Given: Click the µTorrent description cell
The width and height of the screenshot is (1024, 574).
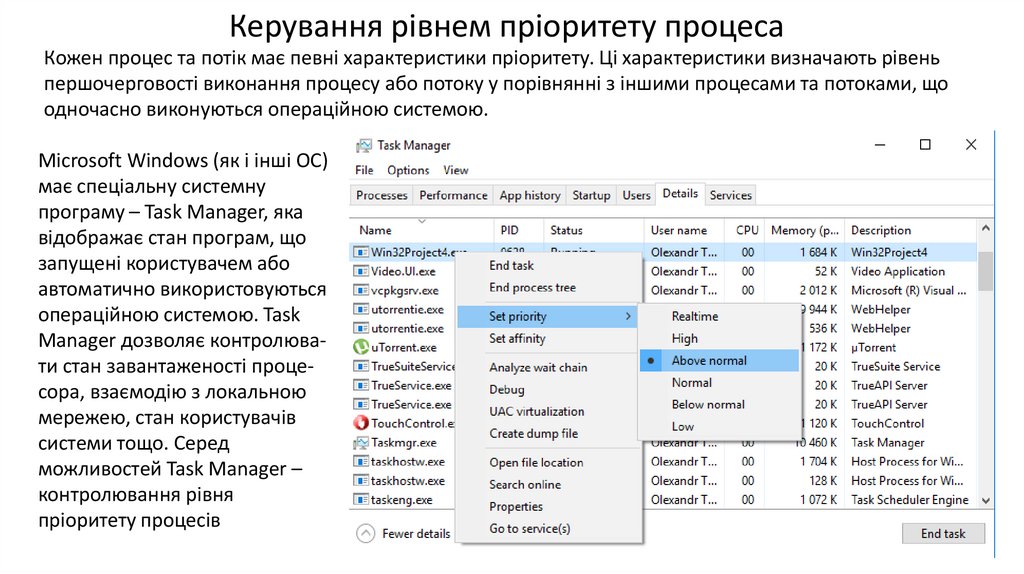Looking at the screenshot, I should tap(873, 347).
